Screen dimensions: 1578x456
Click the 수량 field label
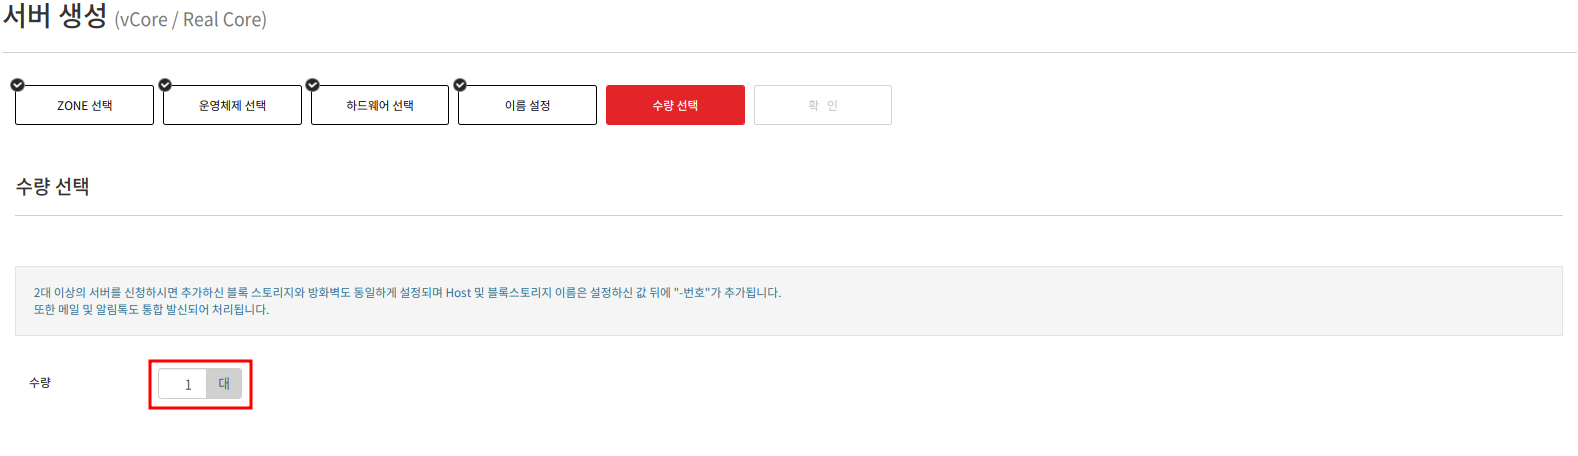pyautogui.click(x=40, y=383)
